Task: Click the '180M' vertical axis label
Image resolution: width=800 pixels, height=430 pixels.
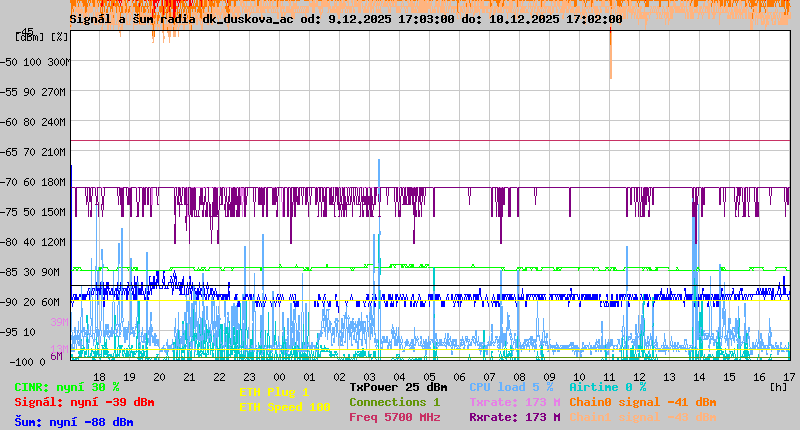Action: 55,182
